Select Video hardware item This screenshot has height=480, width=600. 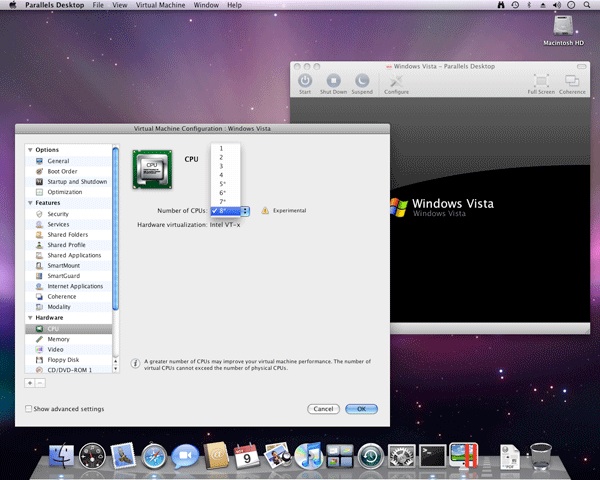click(68, 349)
